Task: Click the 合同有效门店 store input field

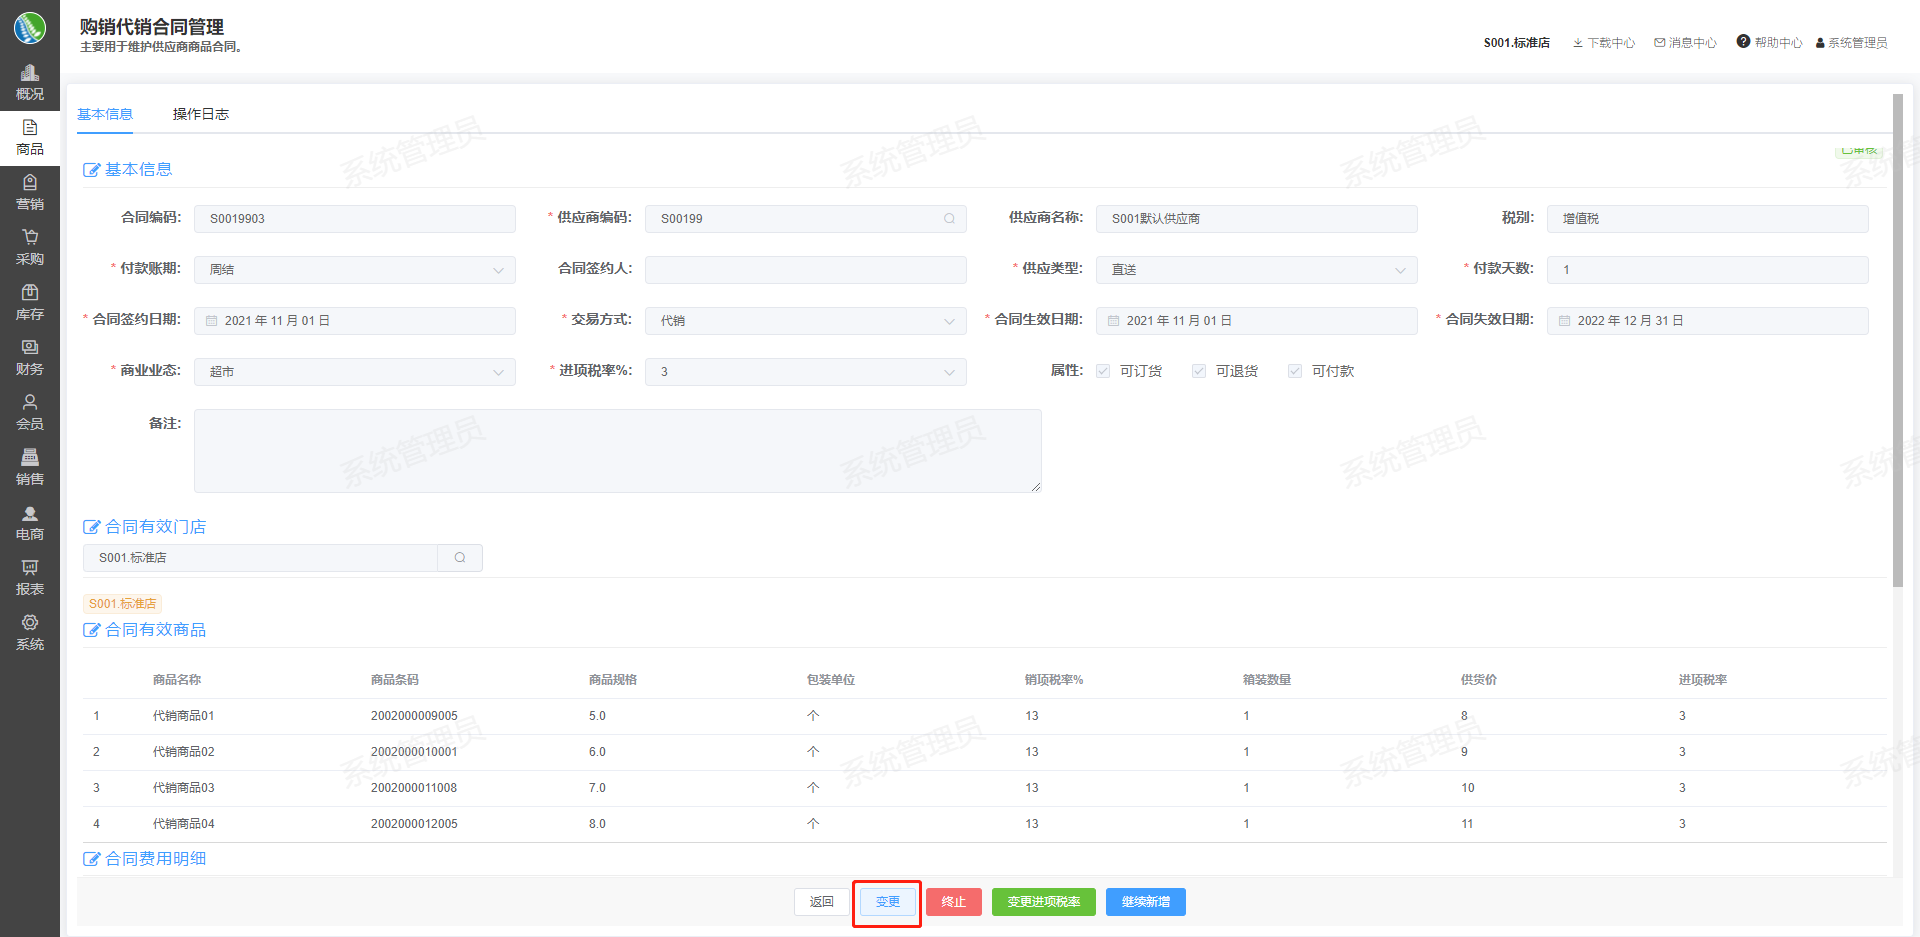Action: point(260,558)
